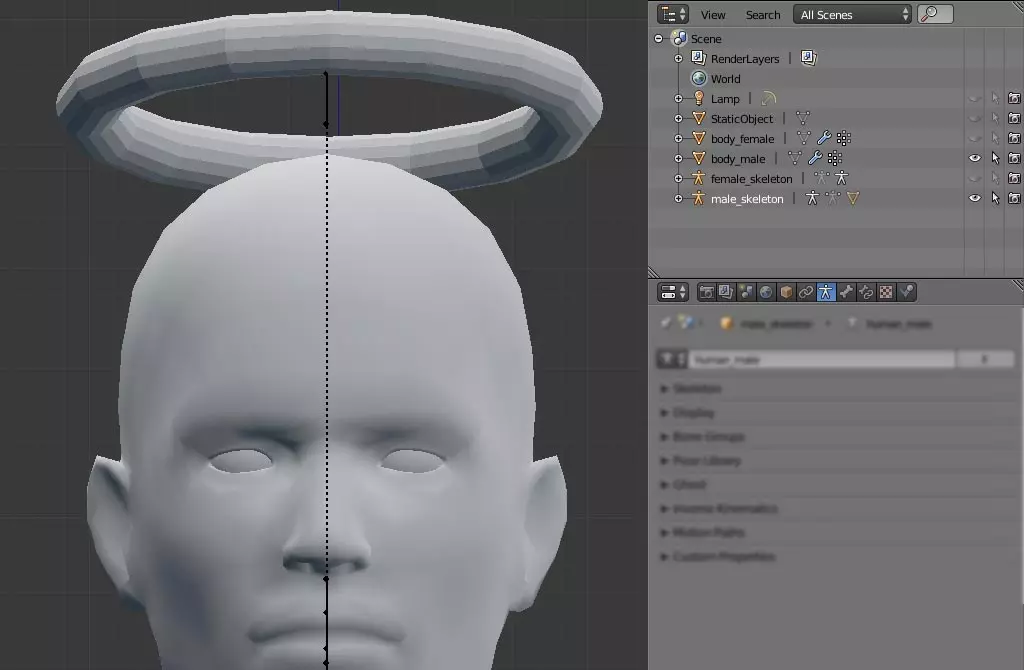The image size is (1024, 670).
Task: Open the Render properties camera tab
Action: 707,292
